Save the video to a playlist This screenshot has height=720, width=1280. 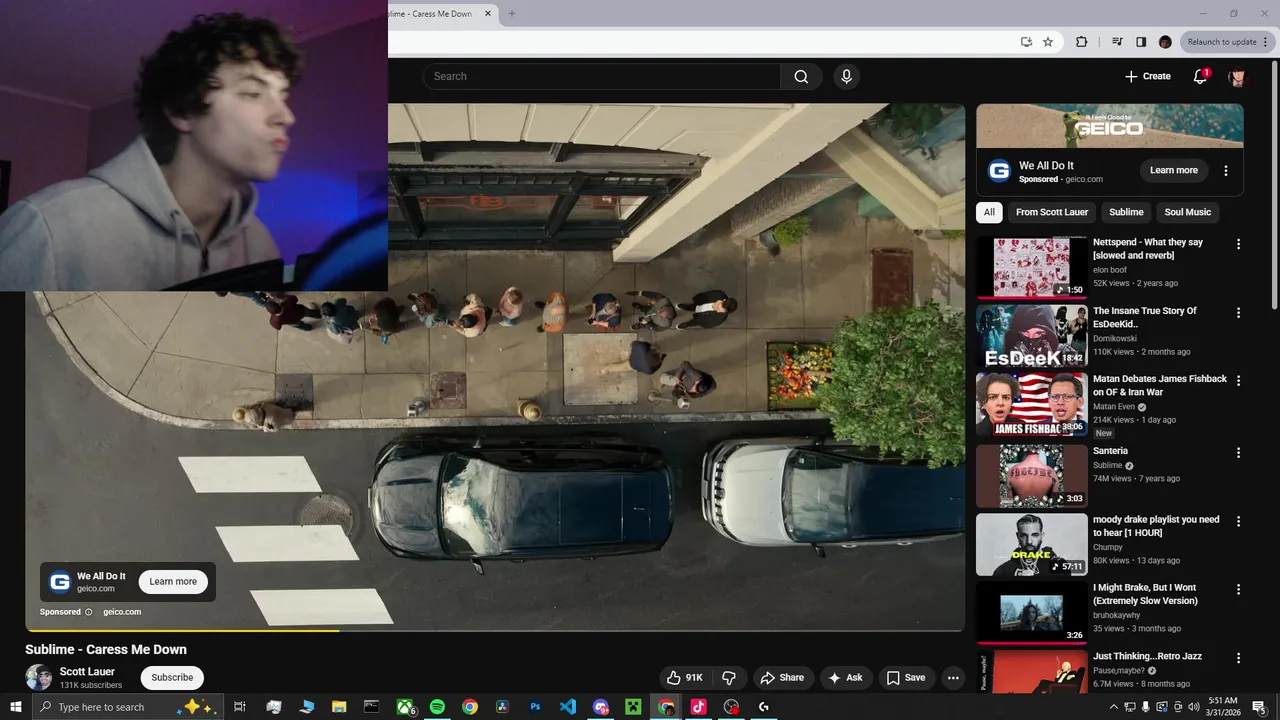pyautogui.click(x=905, y=677)
